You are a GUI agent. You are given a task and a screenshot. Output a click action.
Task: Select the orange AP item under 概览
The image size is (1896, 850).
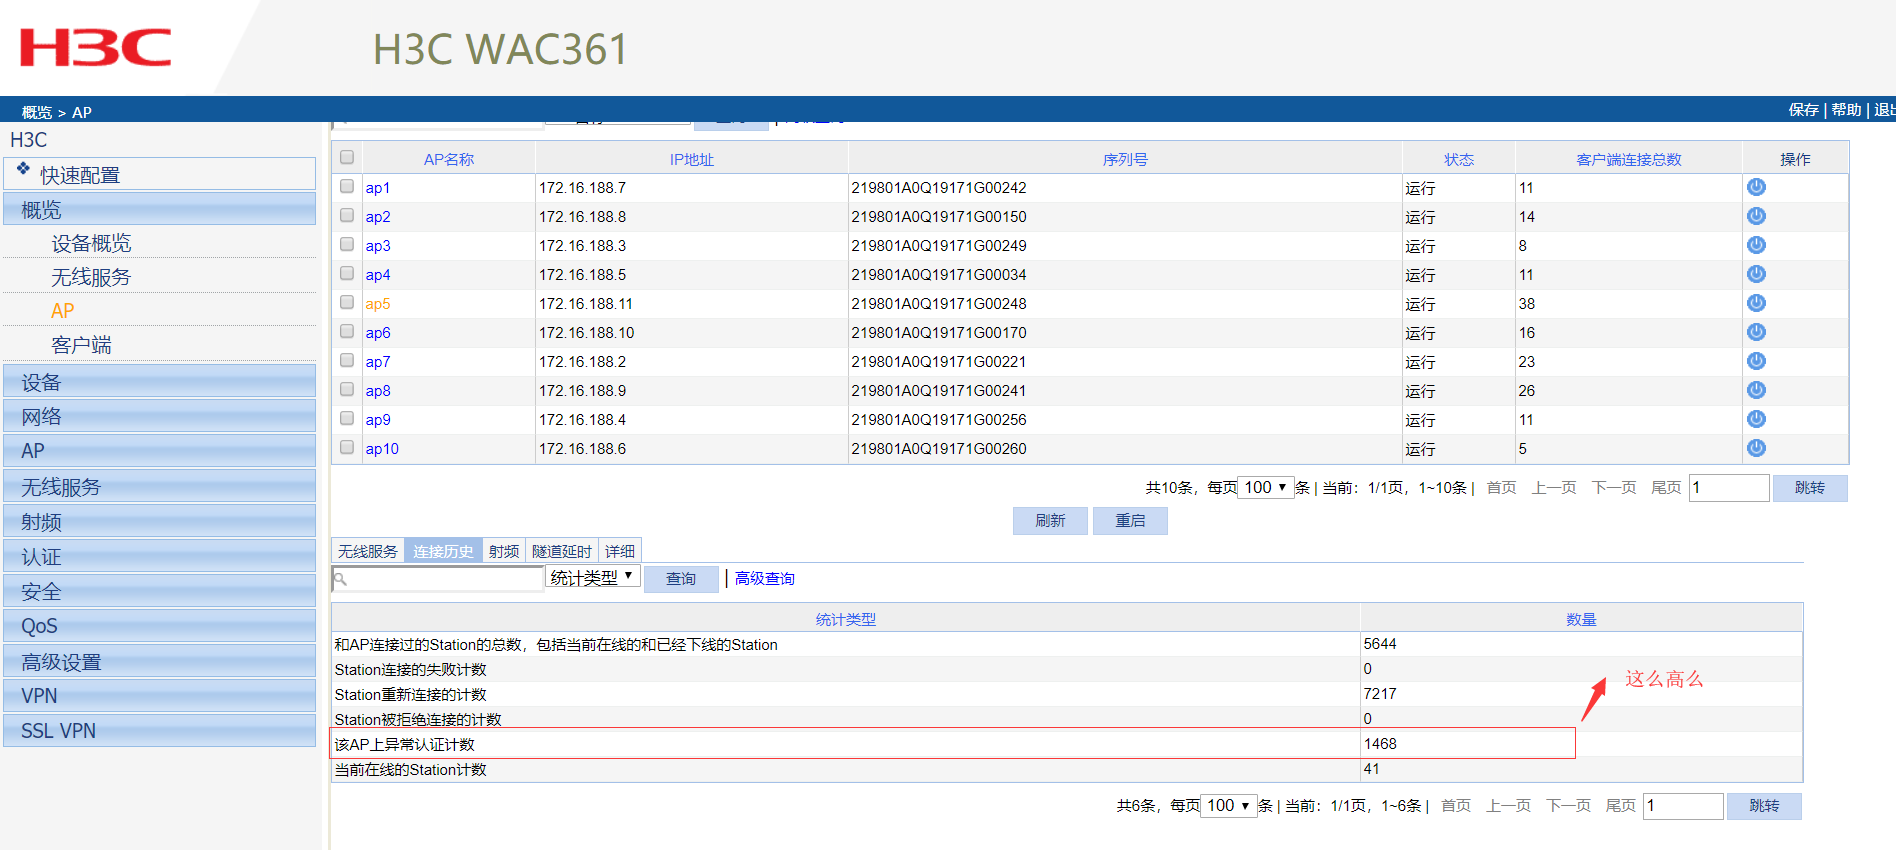(x=63, y=311)
